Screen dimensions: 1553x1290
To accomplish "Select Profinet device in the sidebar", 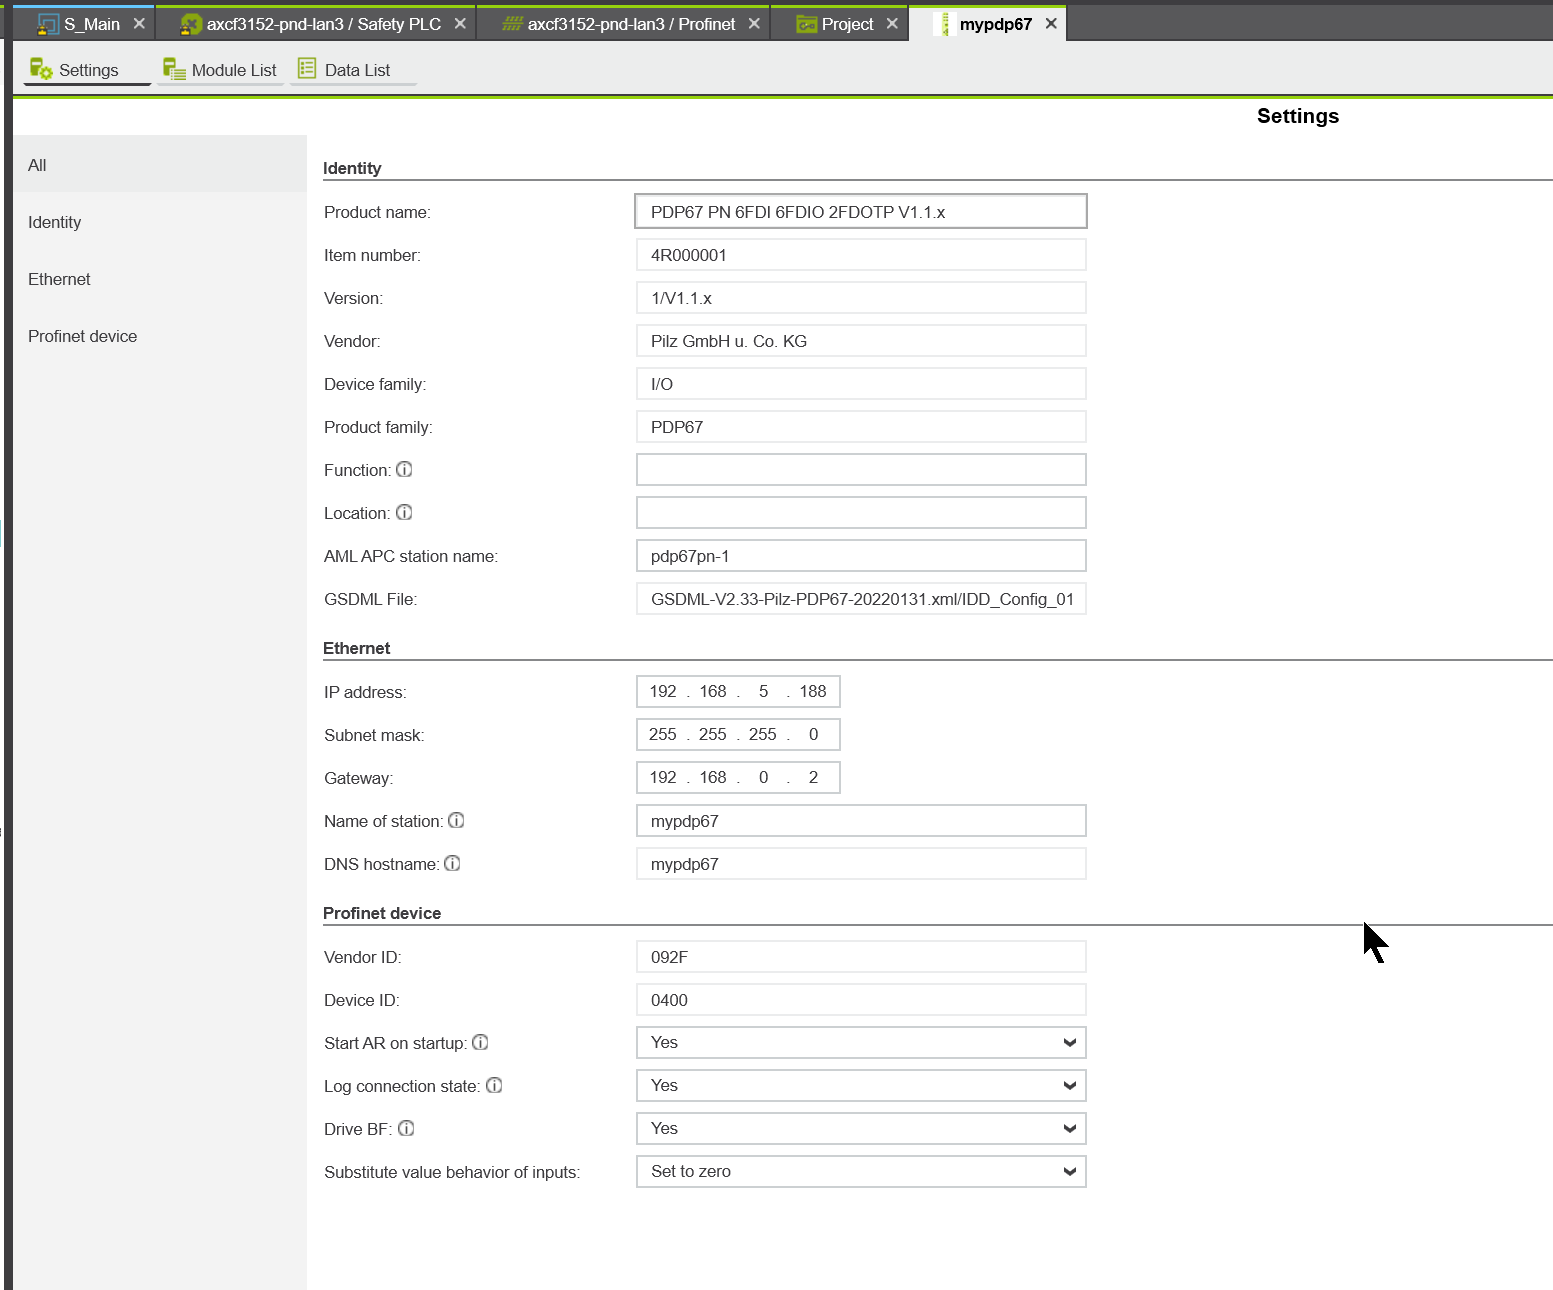I will (x=160, y=336).
